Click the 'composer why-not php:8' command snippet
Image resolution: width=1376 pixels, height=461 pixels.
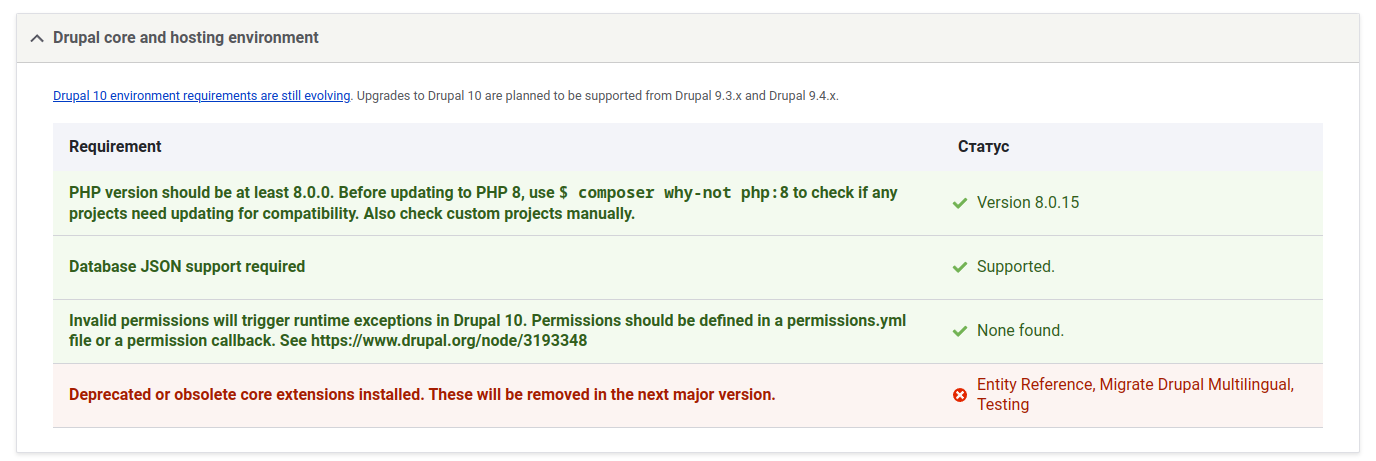[x=674, y=193]
